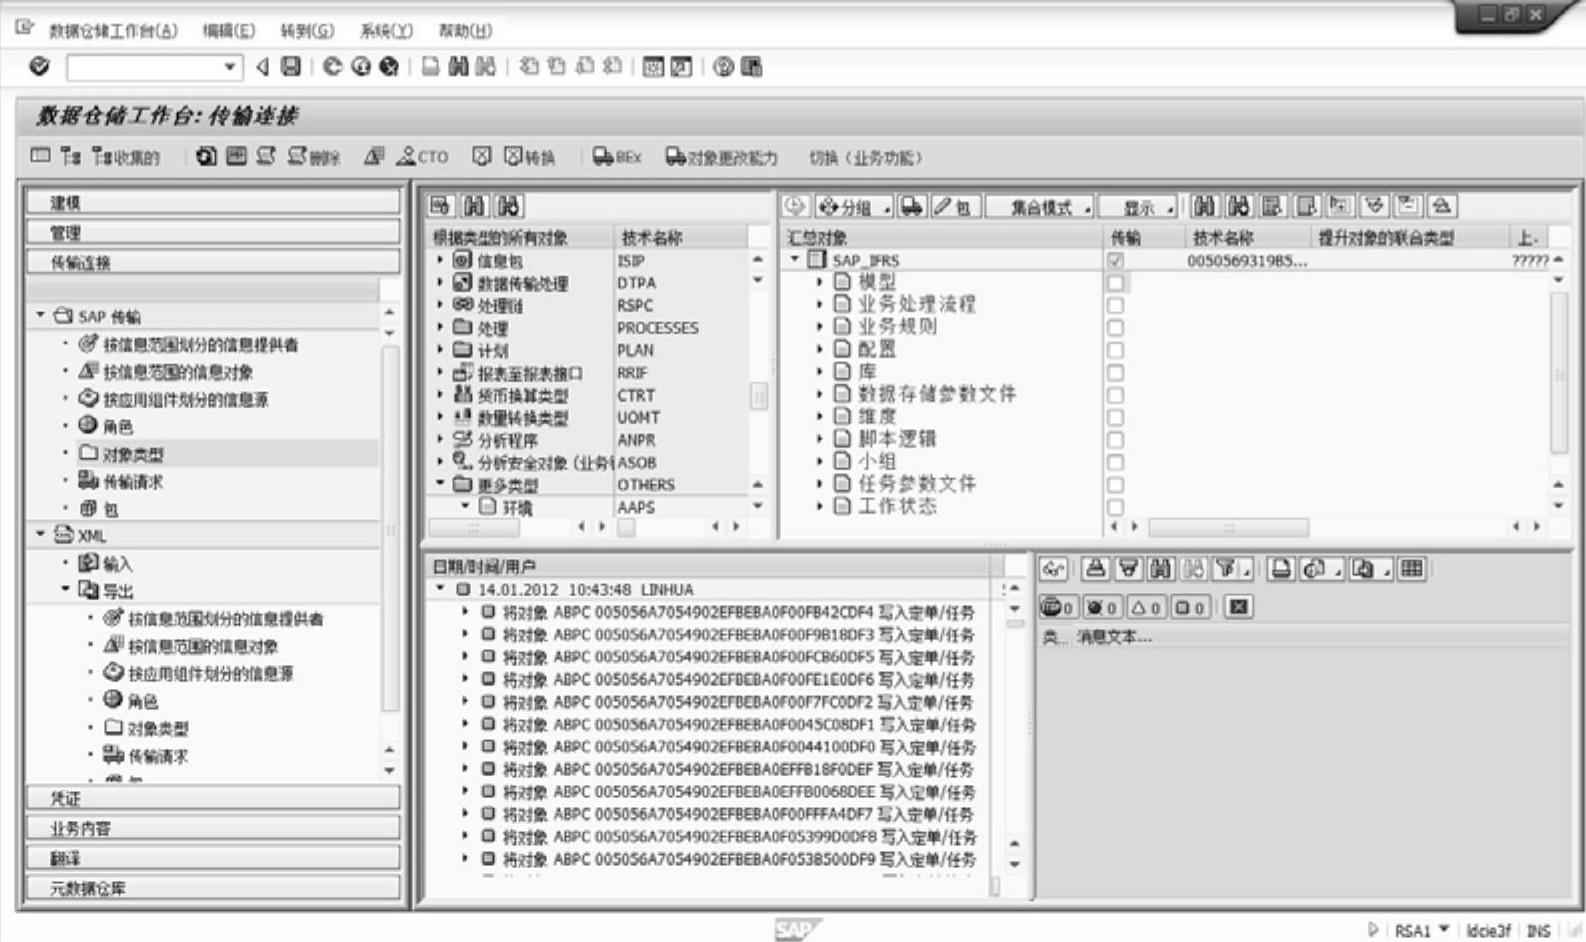Click the 包 pencil icon in collected objects toolbar
This screenshot has width=1586, height=942.
point(954,206)
